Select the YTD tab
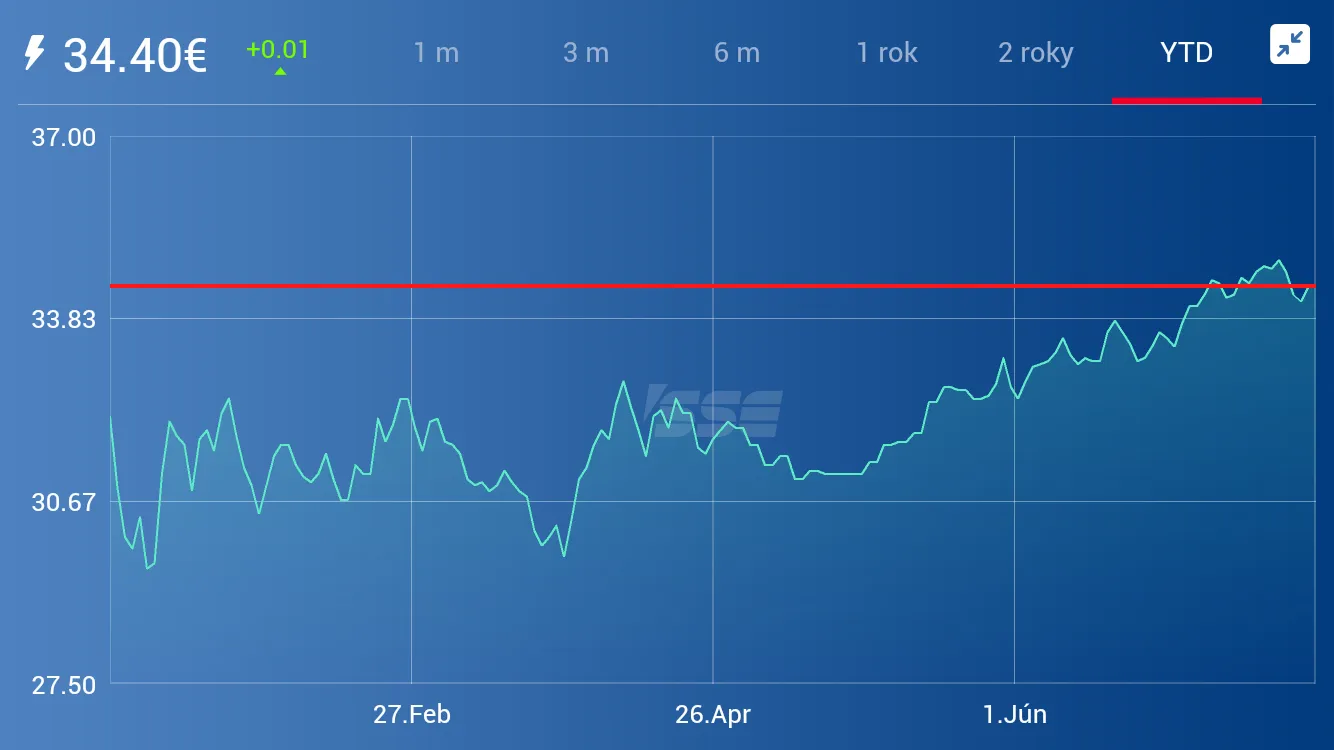 (x=1187, y=53)
